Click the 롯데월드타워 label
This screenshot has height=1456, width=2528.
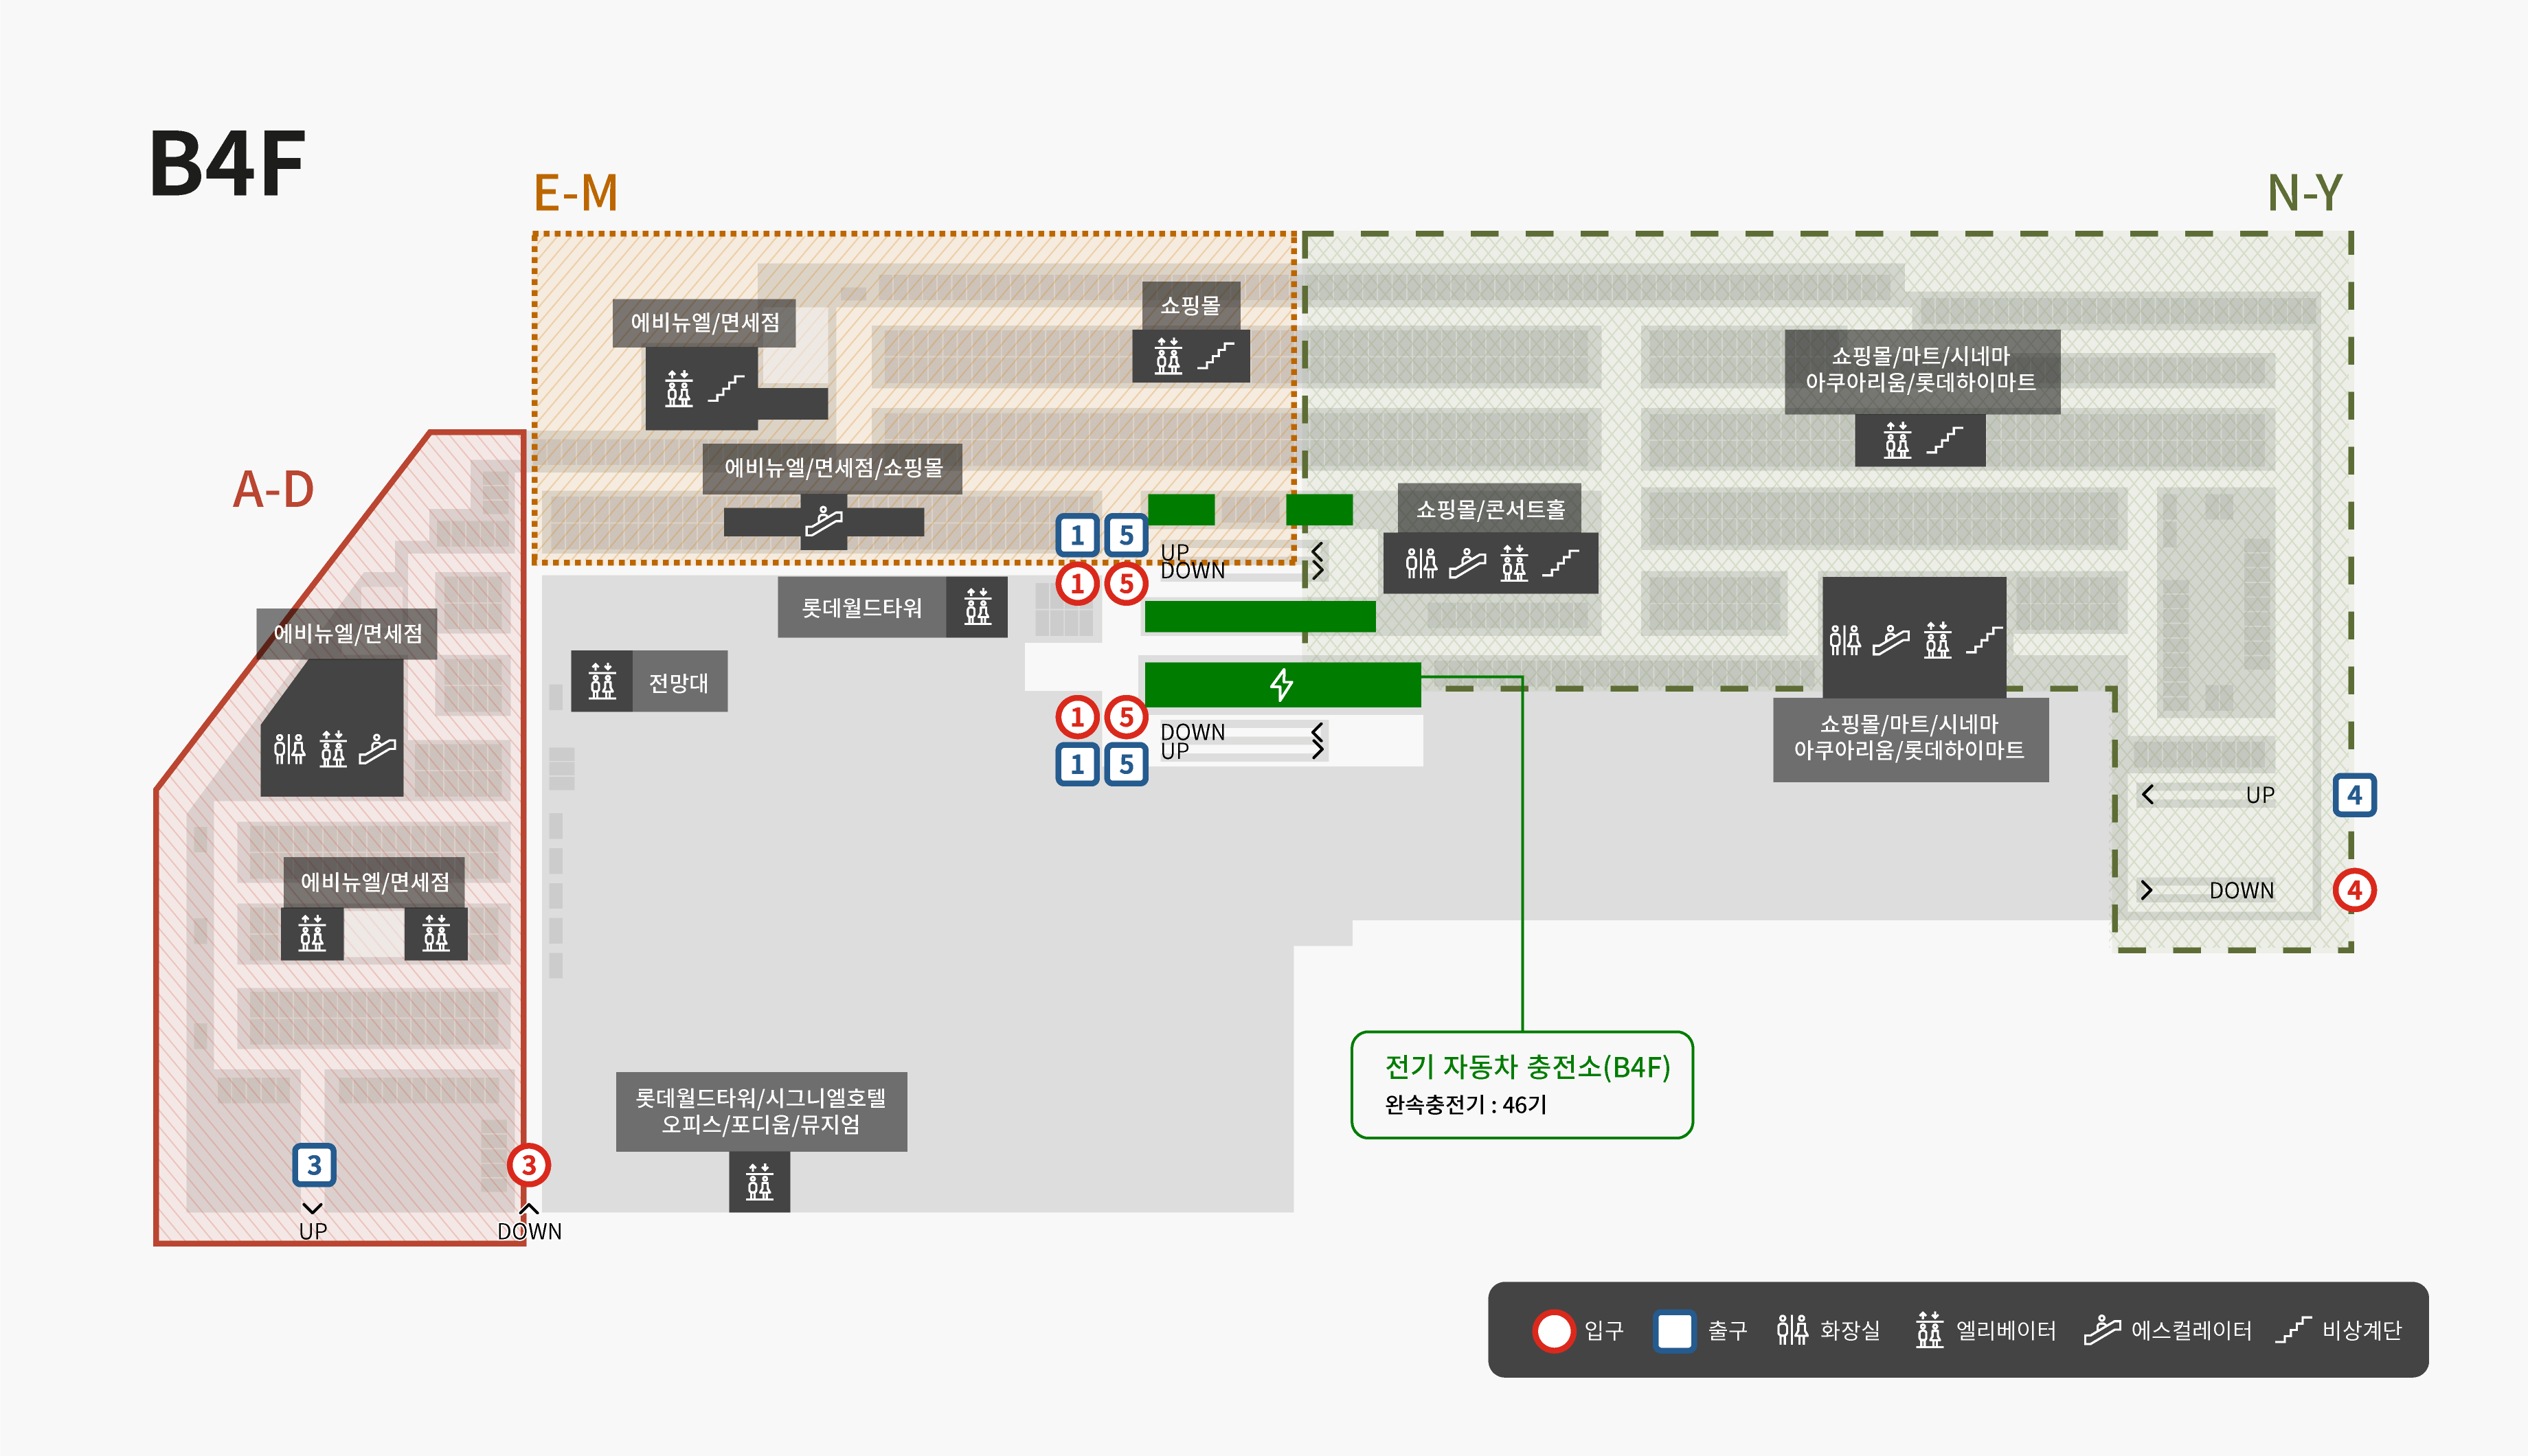[861, 607]
